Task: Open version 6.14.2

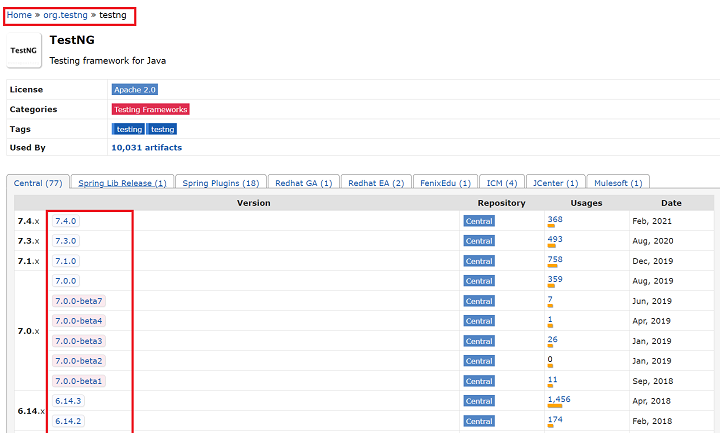Action: pos(68,421)
